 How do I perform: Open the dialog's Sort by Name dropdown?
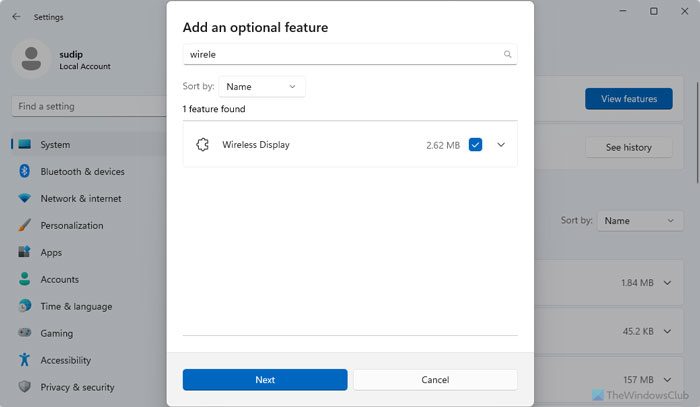(262, 87)
